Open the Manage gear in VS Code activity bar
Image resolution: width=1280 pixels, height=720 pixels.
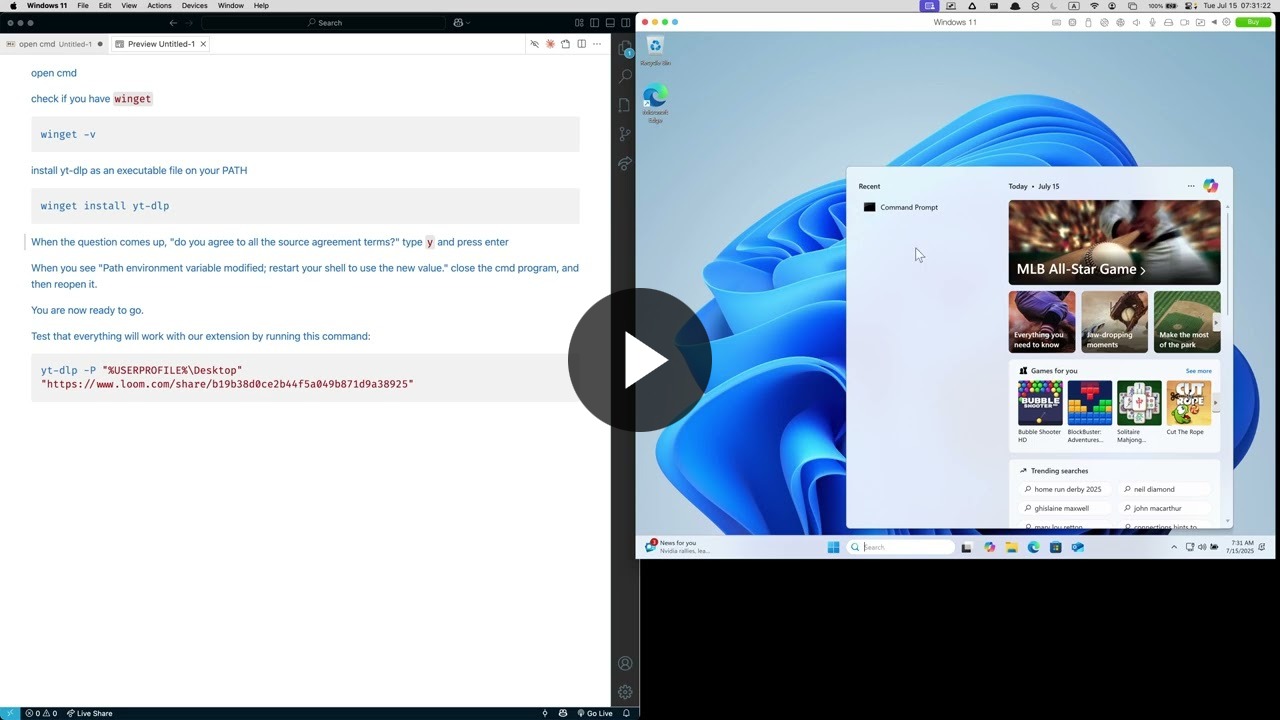click(x=625, y=692)
